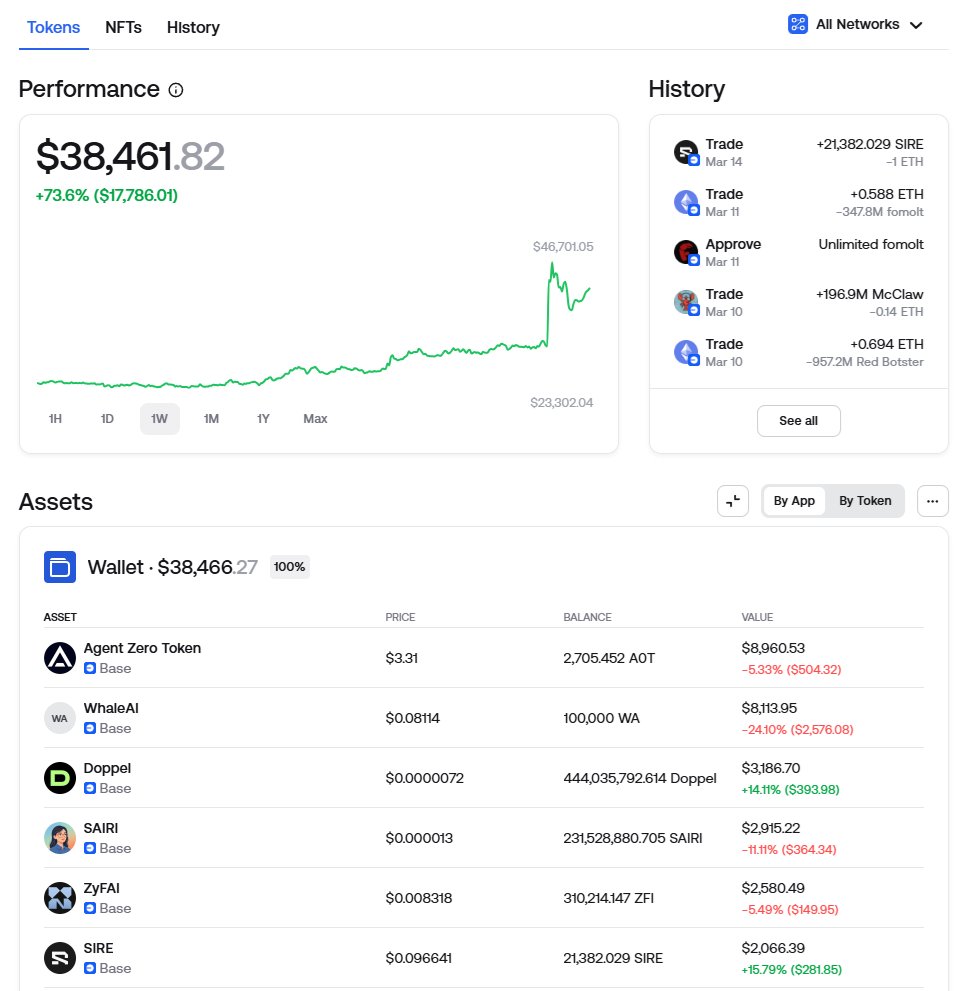Select the 1Y chart range
The image size is (962, 991).
pyautogui.click(x=263, y=418)
